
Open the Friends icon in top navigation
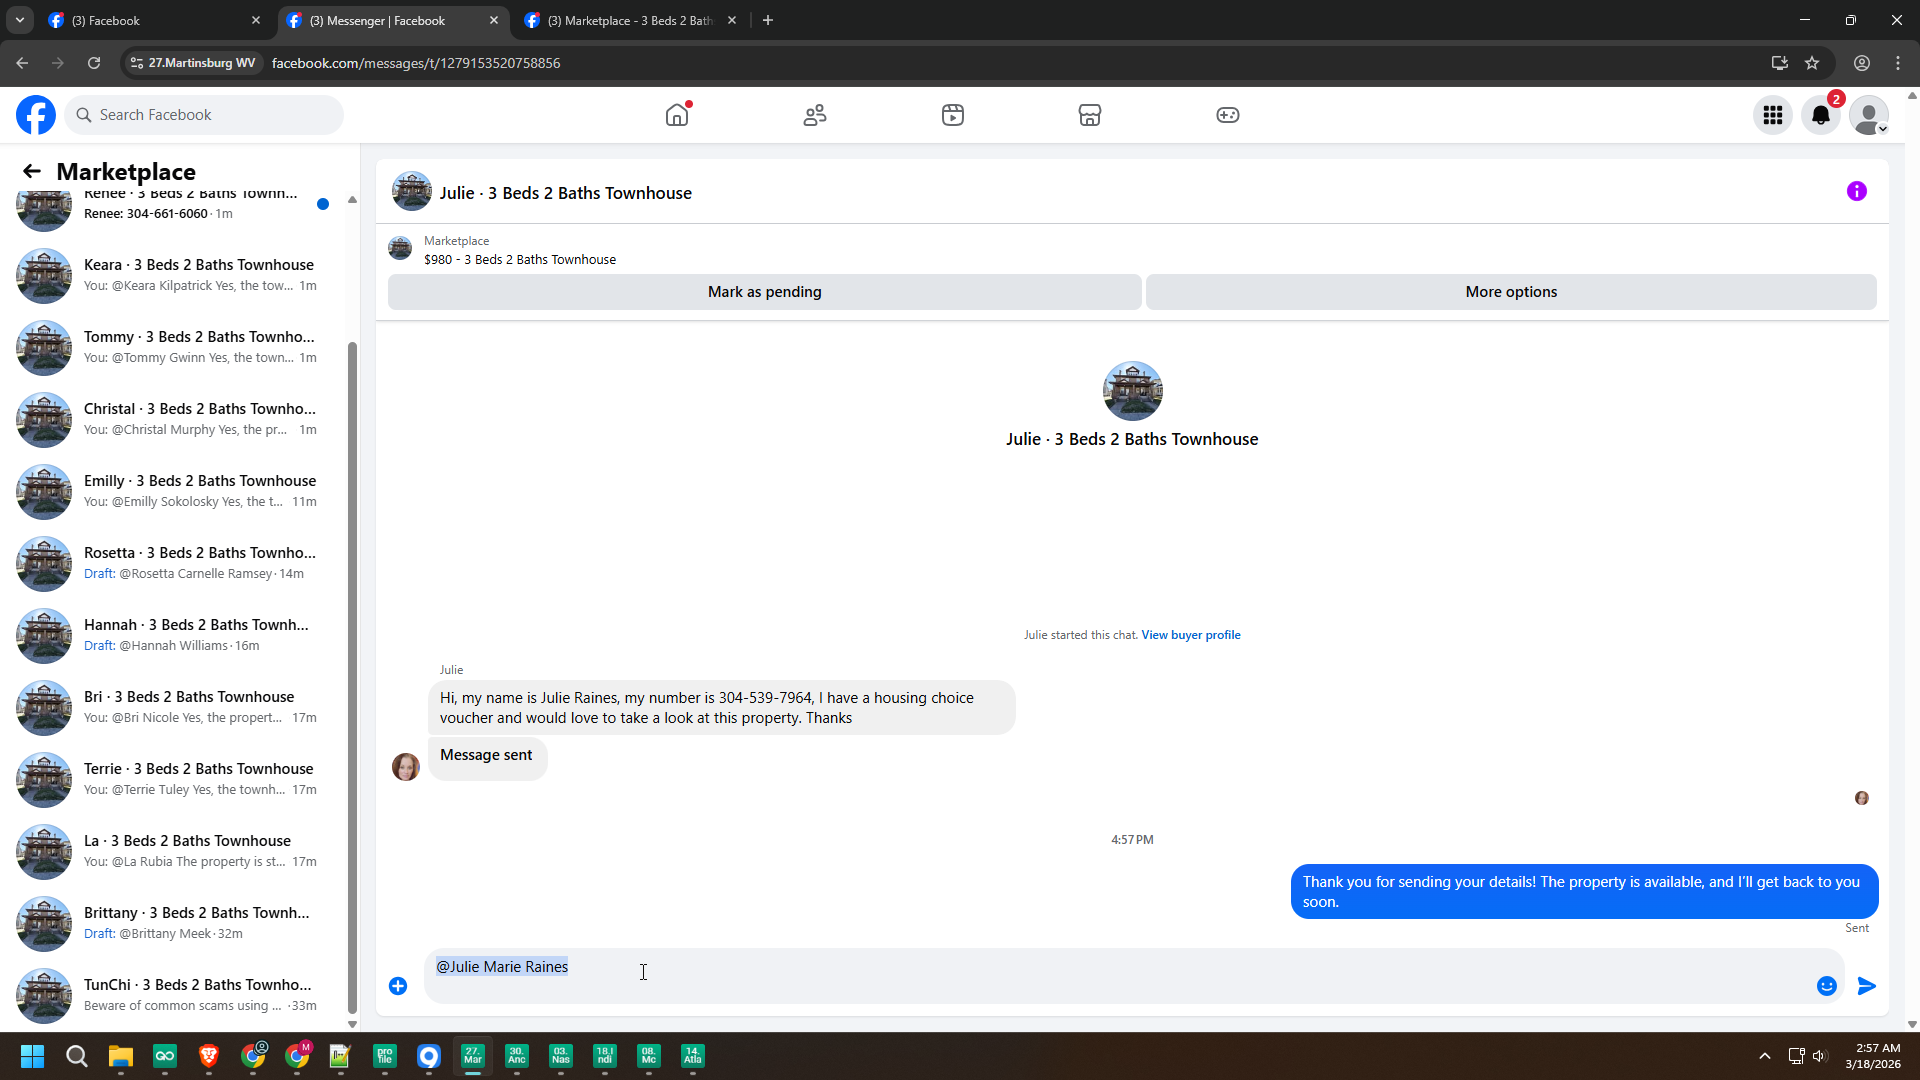pyautogui.click(x=815, y=115)
